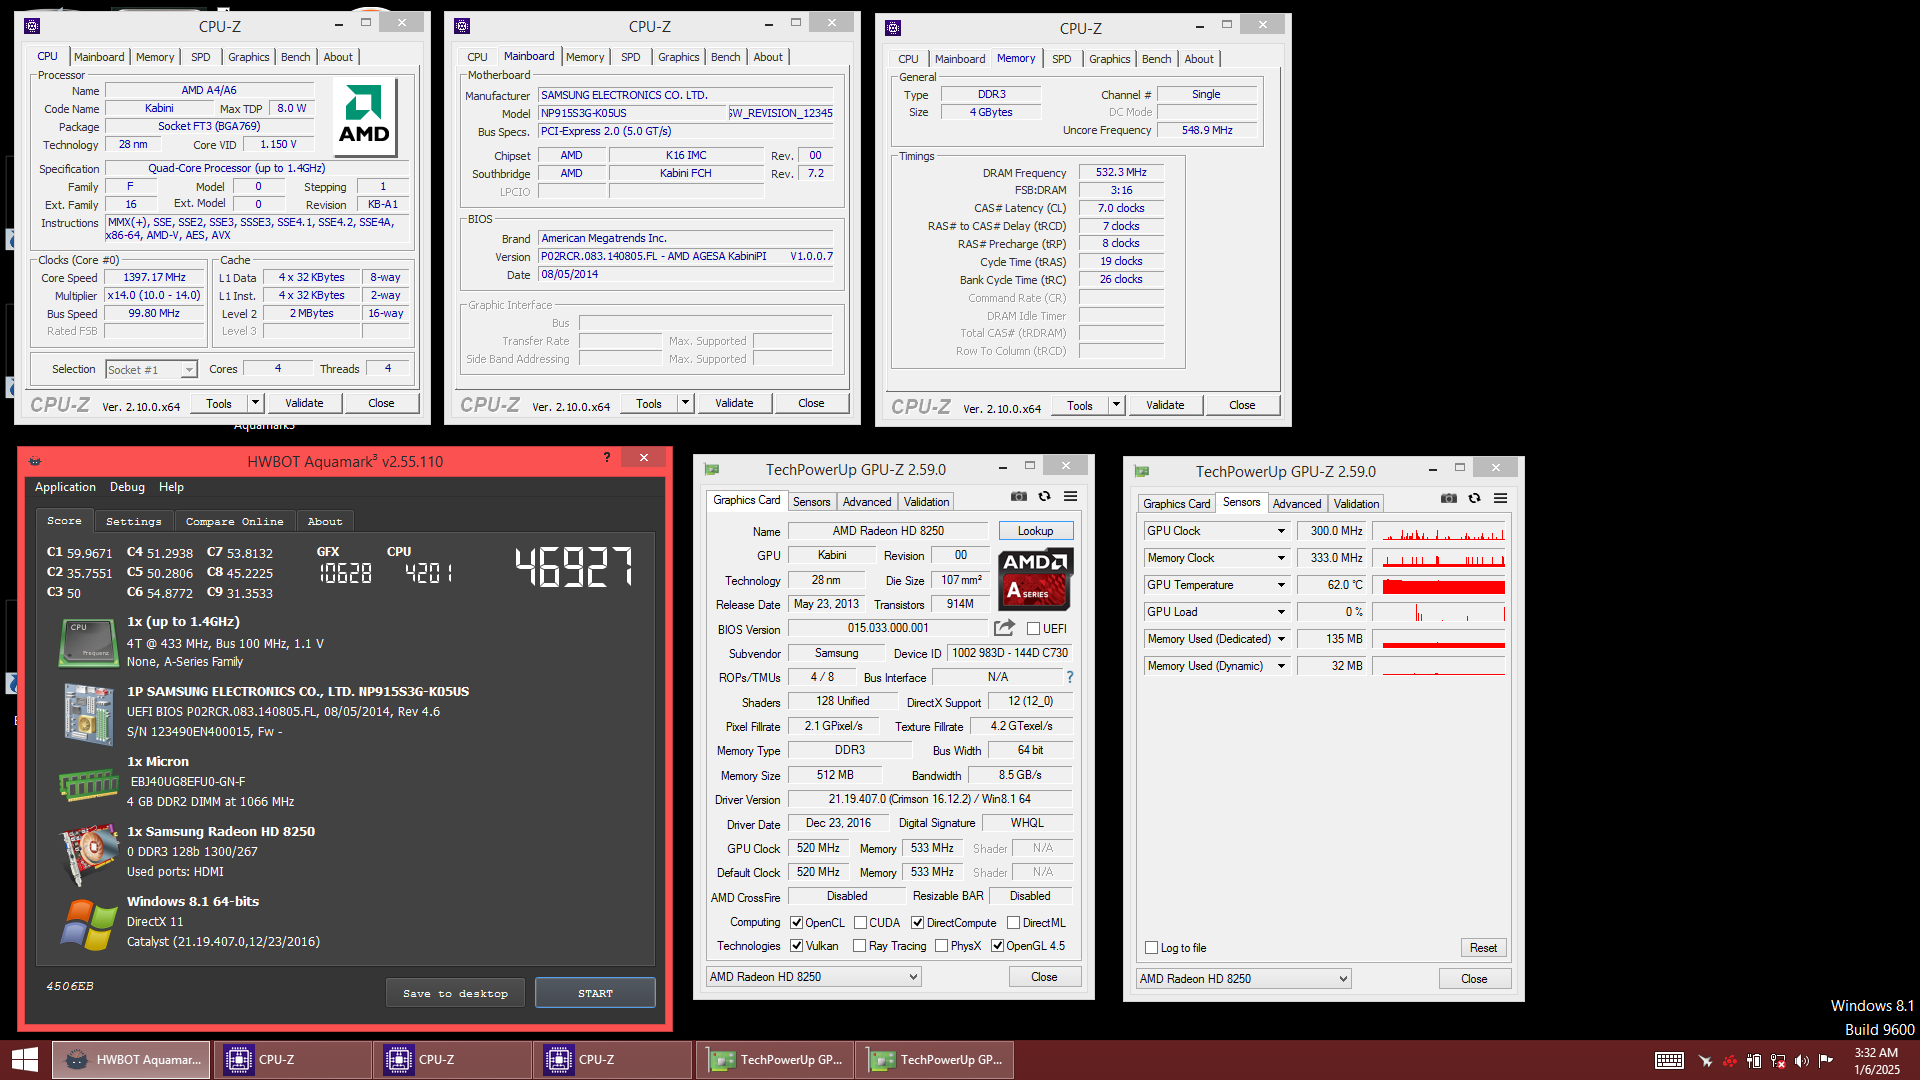Click the graphics card icon in Aquamark
The width and height of the screenshot is (1920, 1080).
point(88,855)
